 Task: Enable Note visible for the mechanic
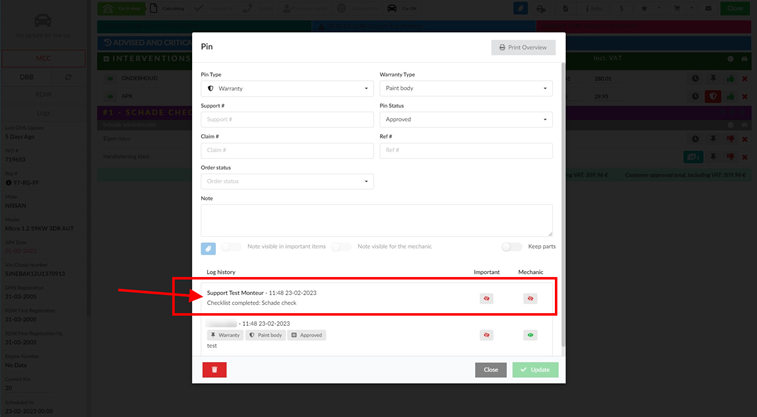tap(342, 246)
